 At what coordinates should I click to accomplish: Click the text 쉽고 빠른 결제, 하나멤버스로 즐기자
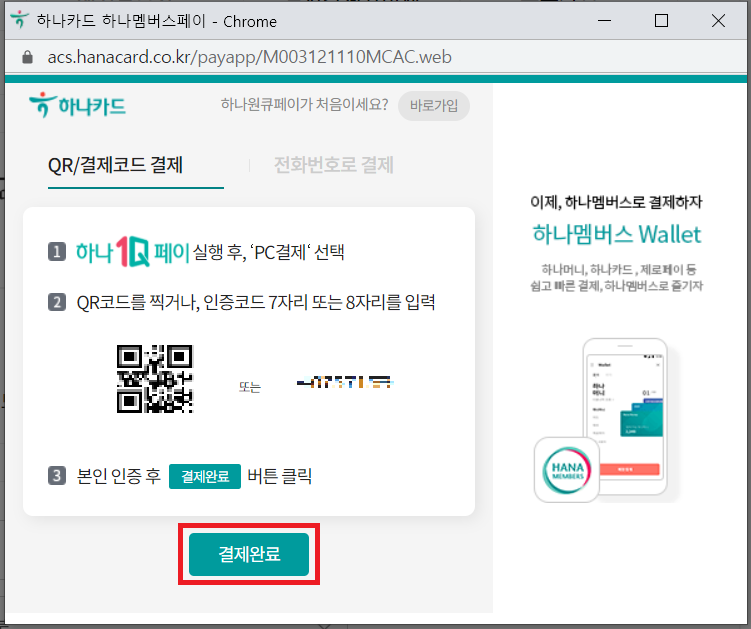click(616, 286)
